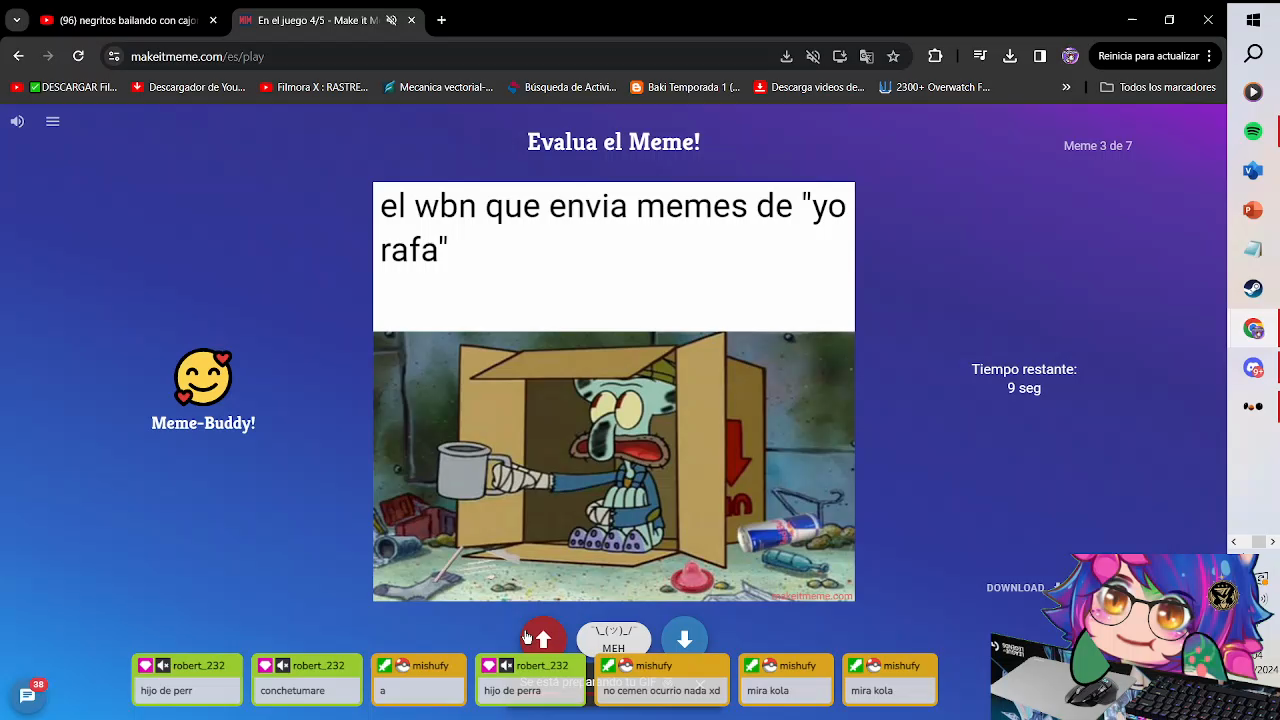1280x720 pixels.
Task: Open the Todos los marcadores folder
Action: pos(1158,87)
